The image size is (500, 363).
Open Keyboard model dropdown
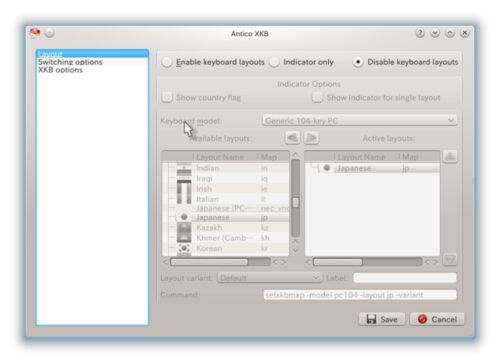(x=360, y=121)
